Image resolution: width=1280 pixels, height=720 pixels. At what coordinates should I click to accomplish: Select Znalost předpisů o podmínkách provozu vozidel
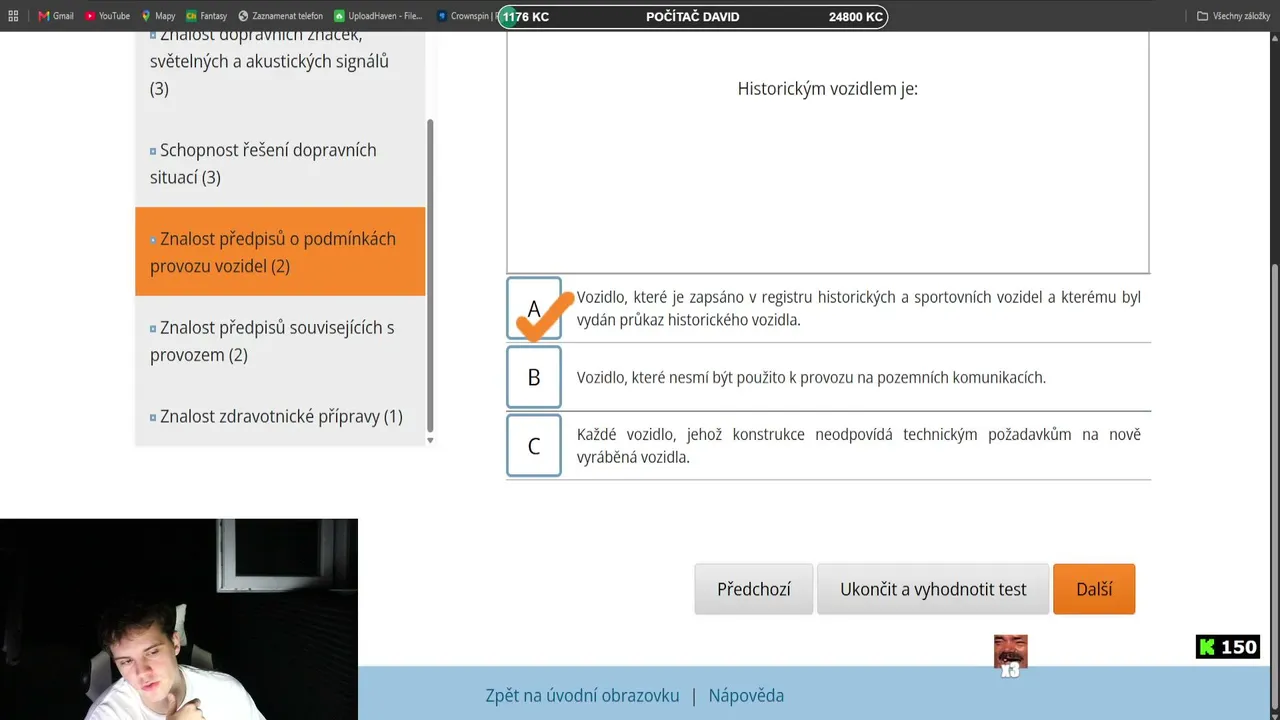280,252
